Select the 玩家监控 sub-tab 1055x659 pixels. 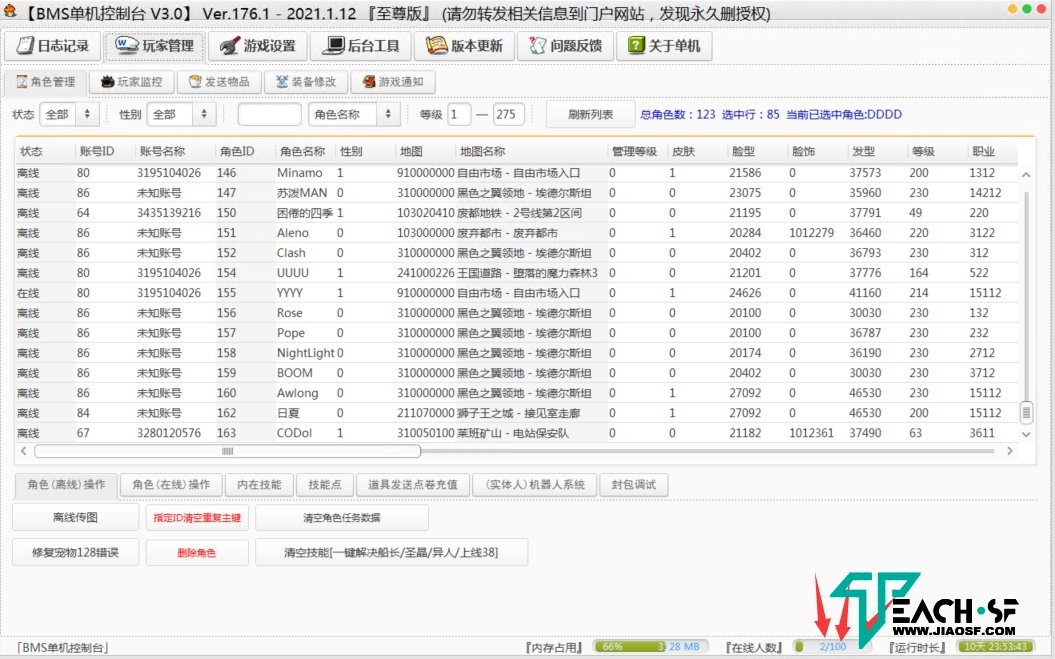tap(132, 82)
